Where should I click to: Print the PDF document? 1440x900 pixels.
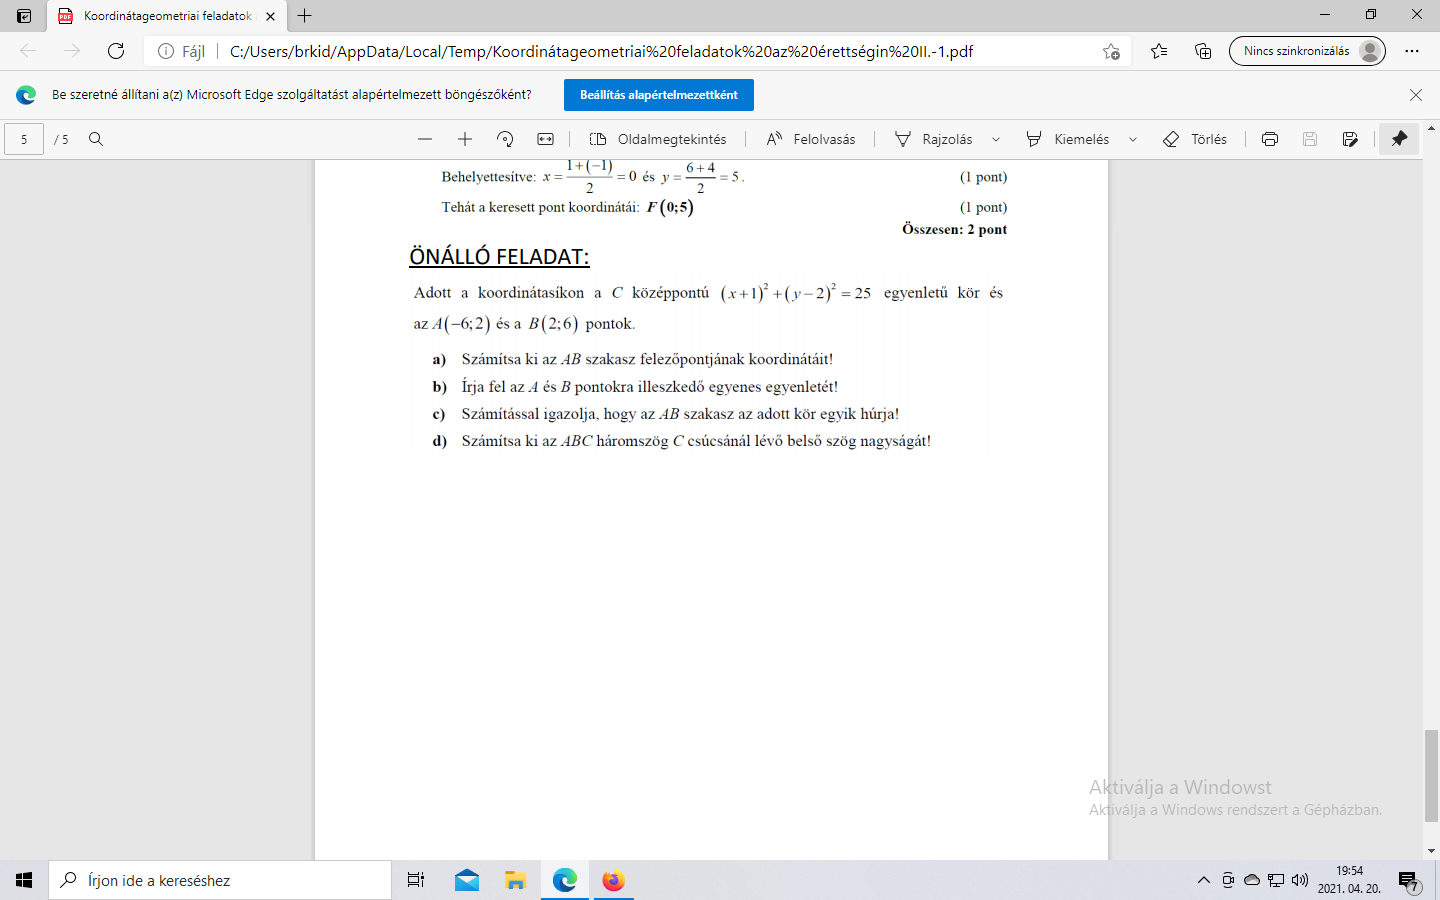[1270, 139]
